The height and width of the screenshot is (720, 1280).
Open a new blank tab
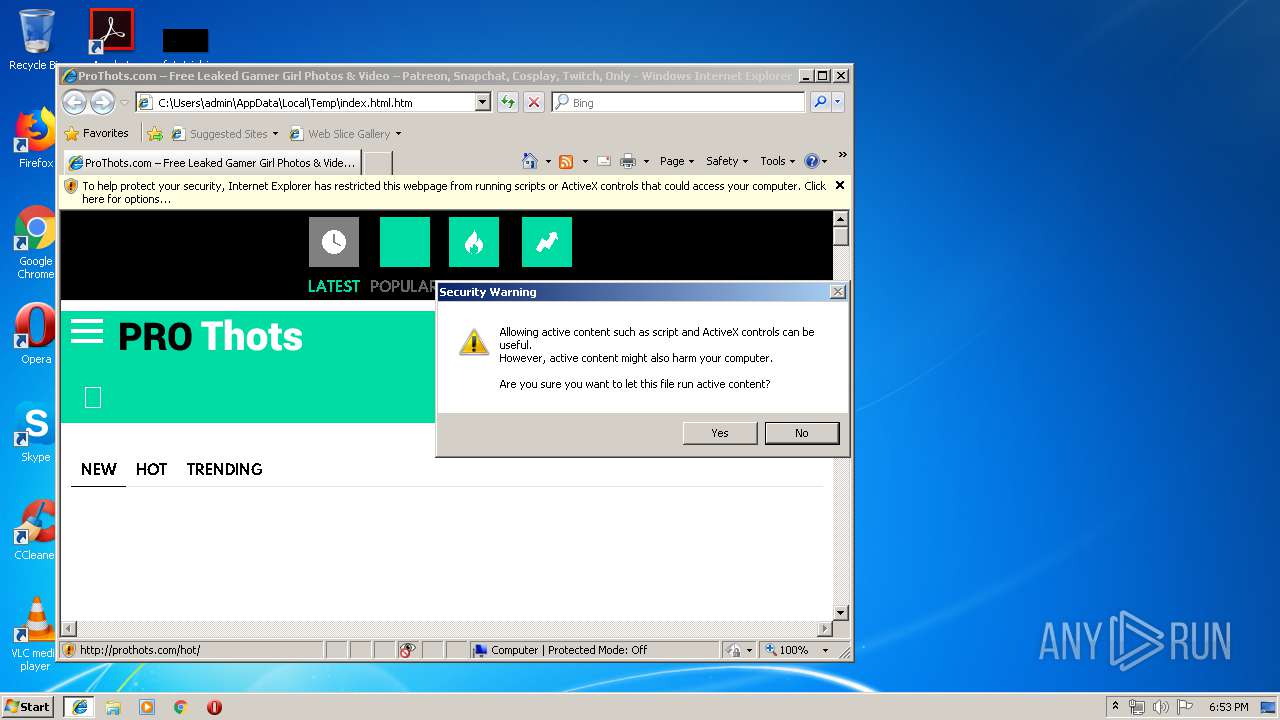377,163
